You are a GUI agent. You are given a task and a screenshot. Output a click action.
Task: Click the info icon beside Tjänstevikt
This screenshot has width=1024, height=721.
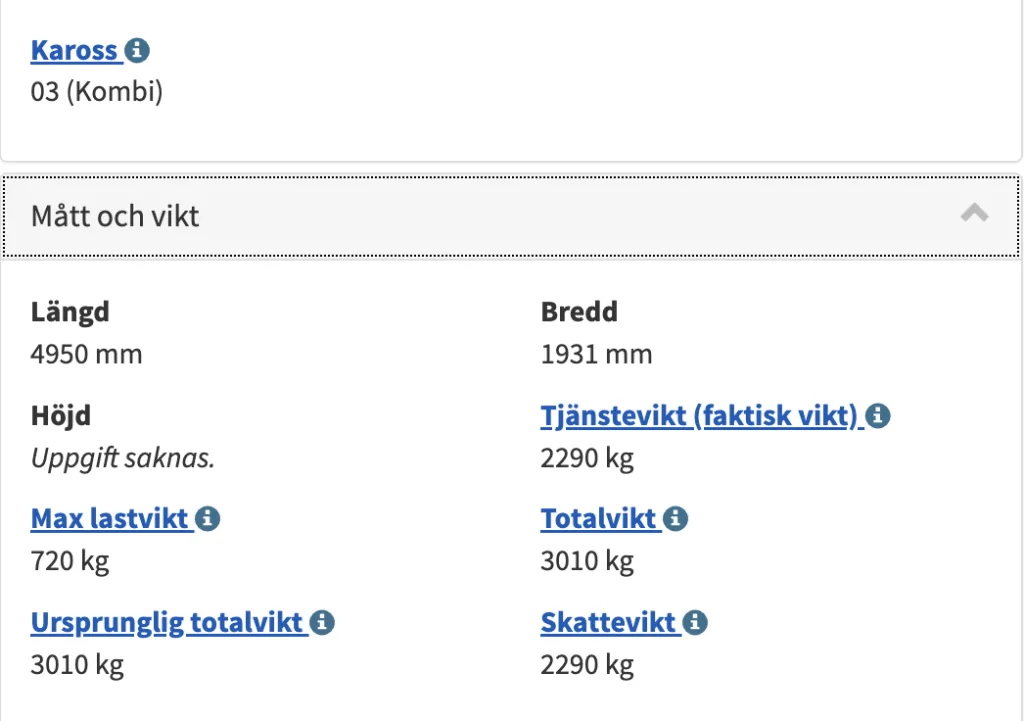point(878,416)
